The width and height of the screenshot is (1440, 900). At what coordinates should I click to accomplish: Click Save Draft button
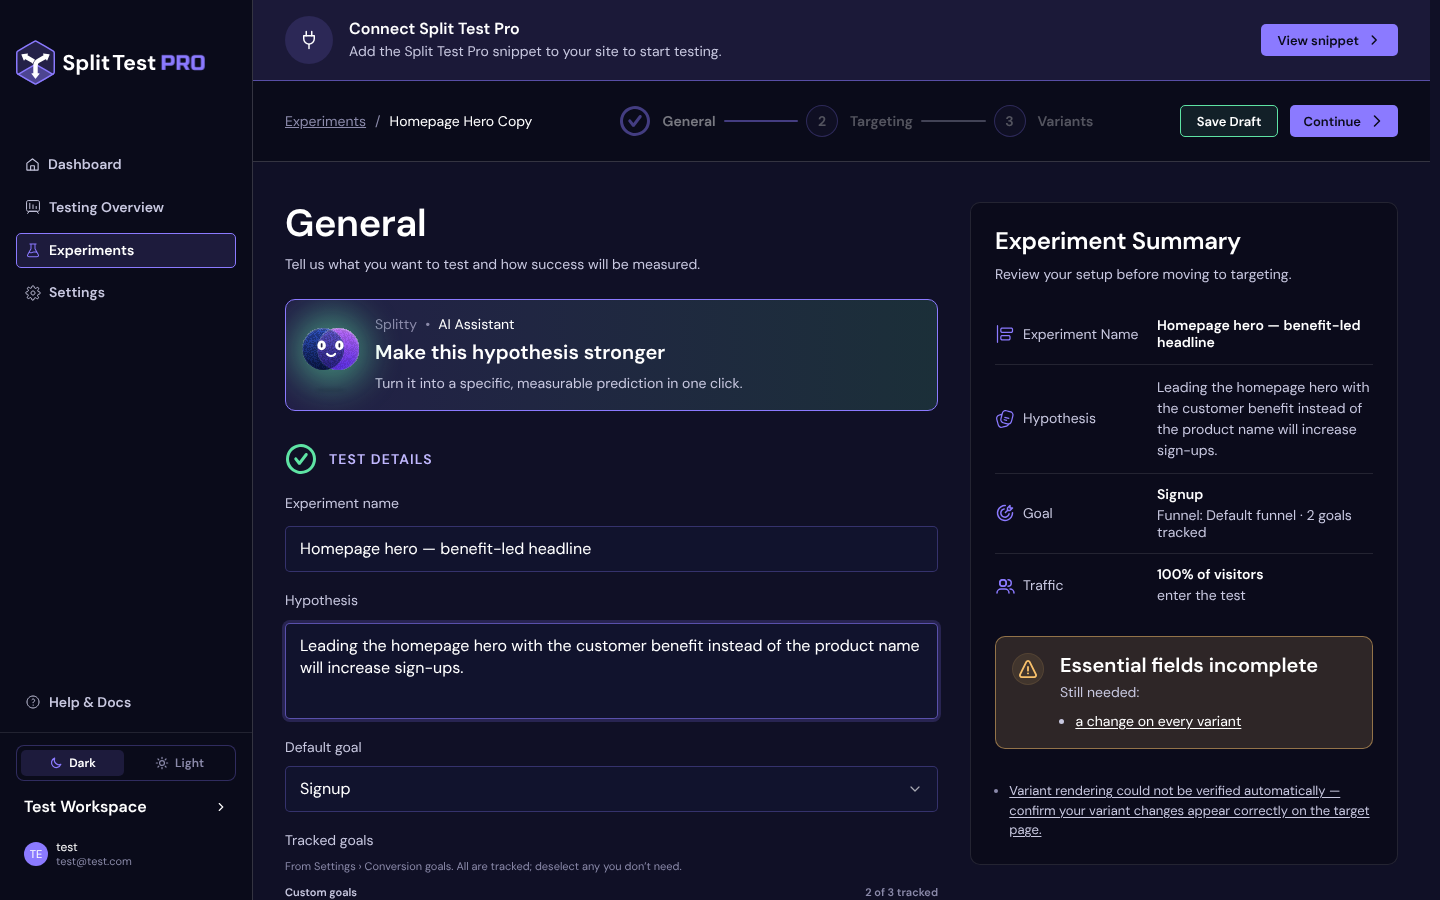[1229, 121]
